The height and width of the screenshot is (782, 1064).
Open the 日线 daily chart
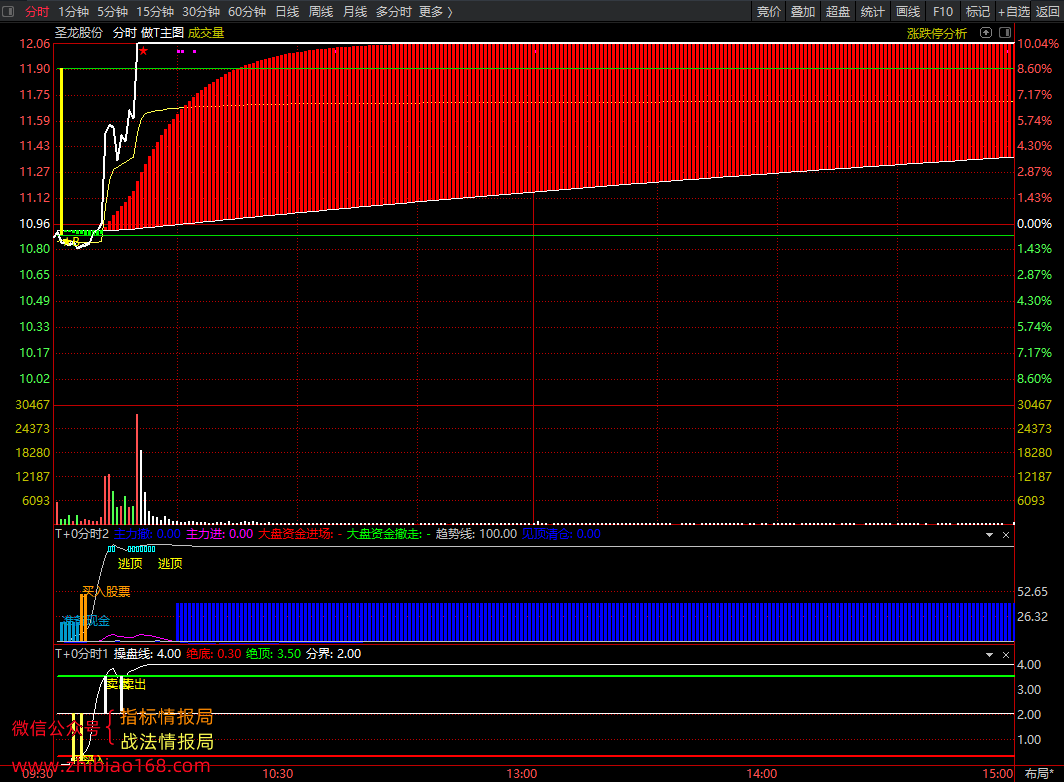[287, 12]
